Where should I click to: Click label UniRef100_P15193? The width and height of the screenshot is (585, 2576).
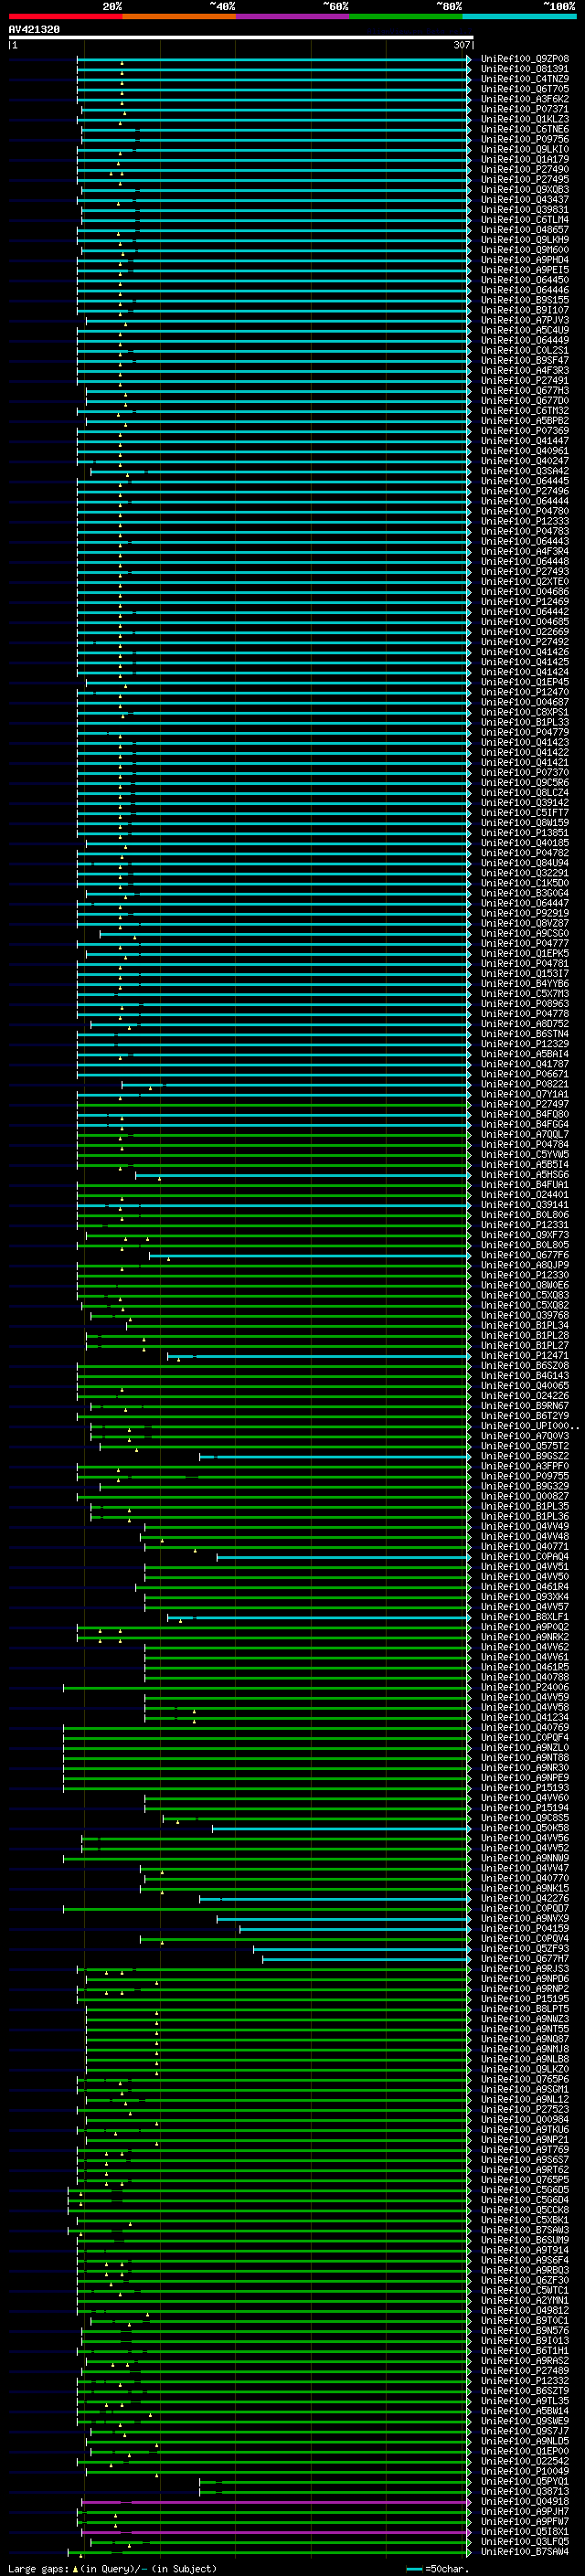click(524, 1787)
